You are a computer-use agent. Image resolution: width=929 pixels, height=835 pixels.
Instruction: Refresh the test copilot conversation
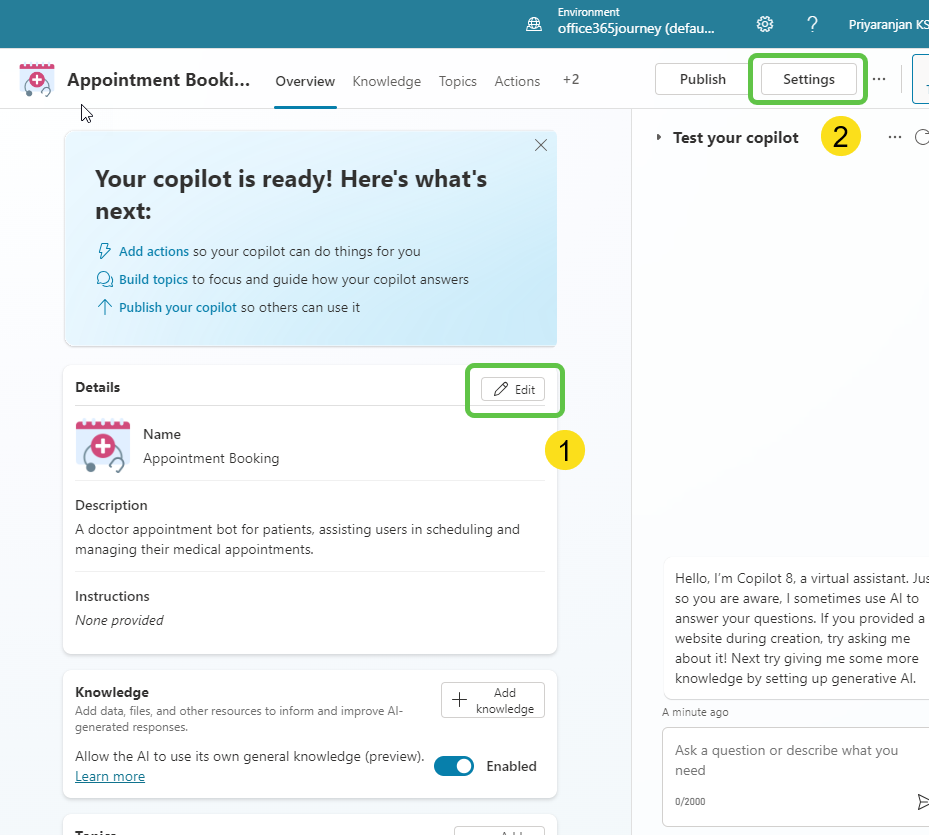tap(922, 137)
